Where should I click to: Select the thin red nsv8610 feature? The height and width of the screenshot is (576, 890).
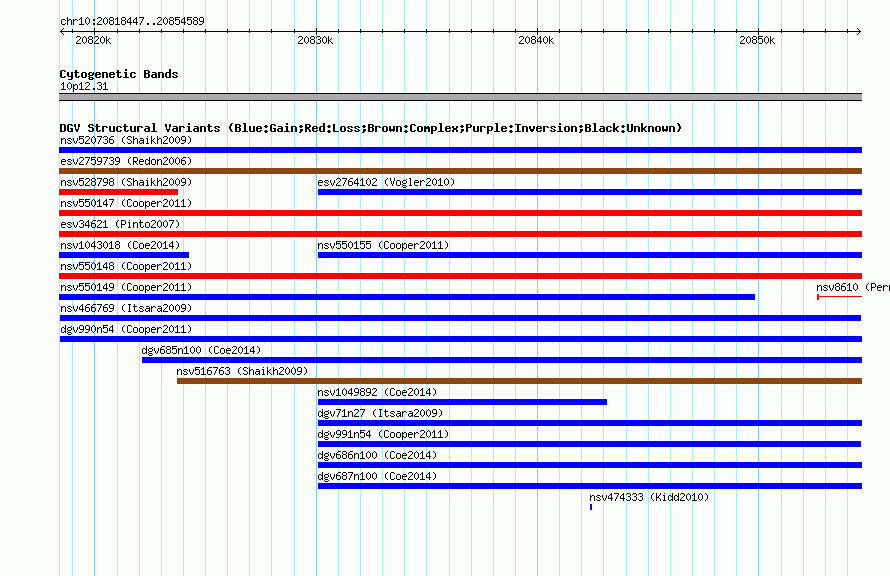(x=839, y=297)
